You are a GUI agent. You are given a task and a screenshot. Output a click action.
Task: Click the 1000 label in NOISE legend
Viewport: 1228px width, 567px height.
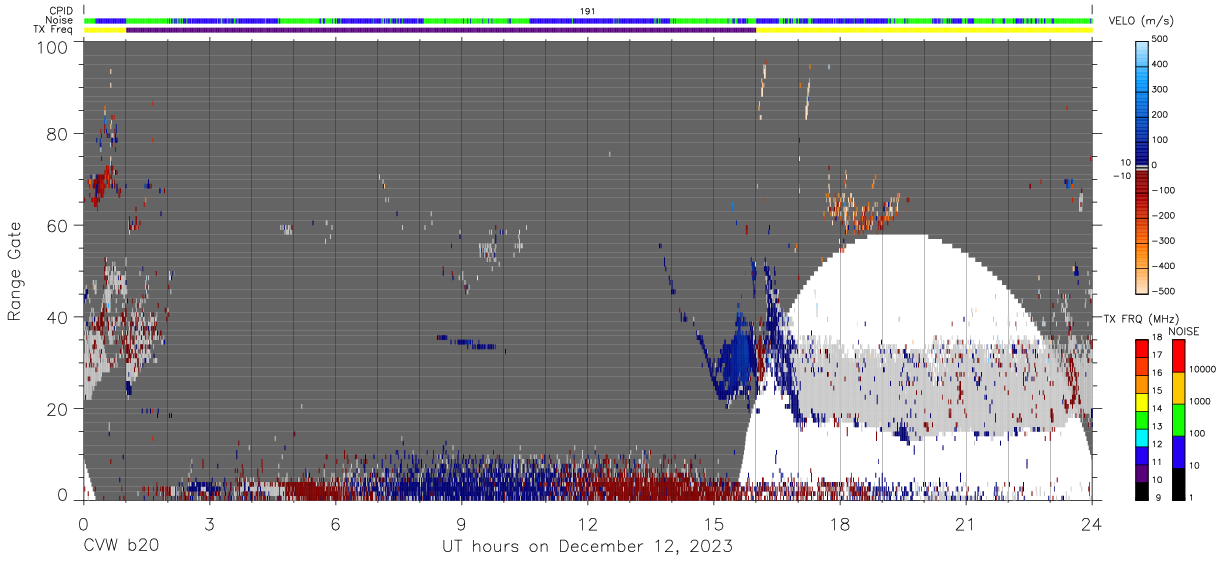[1201, 402]
